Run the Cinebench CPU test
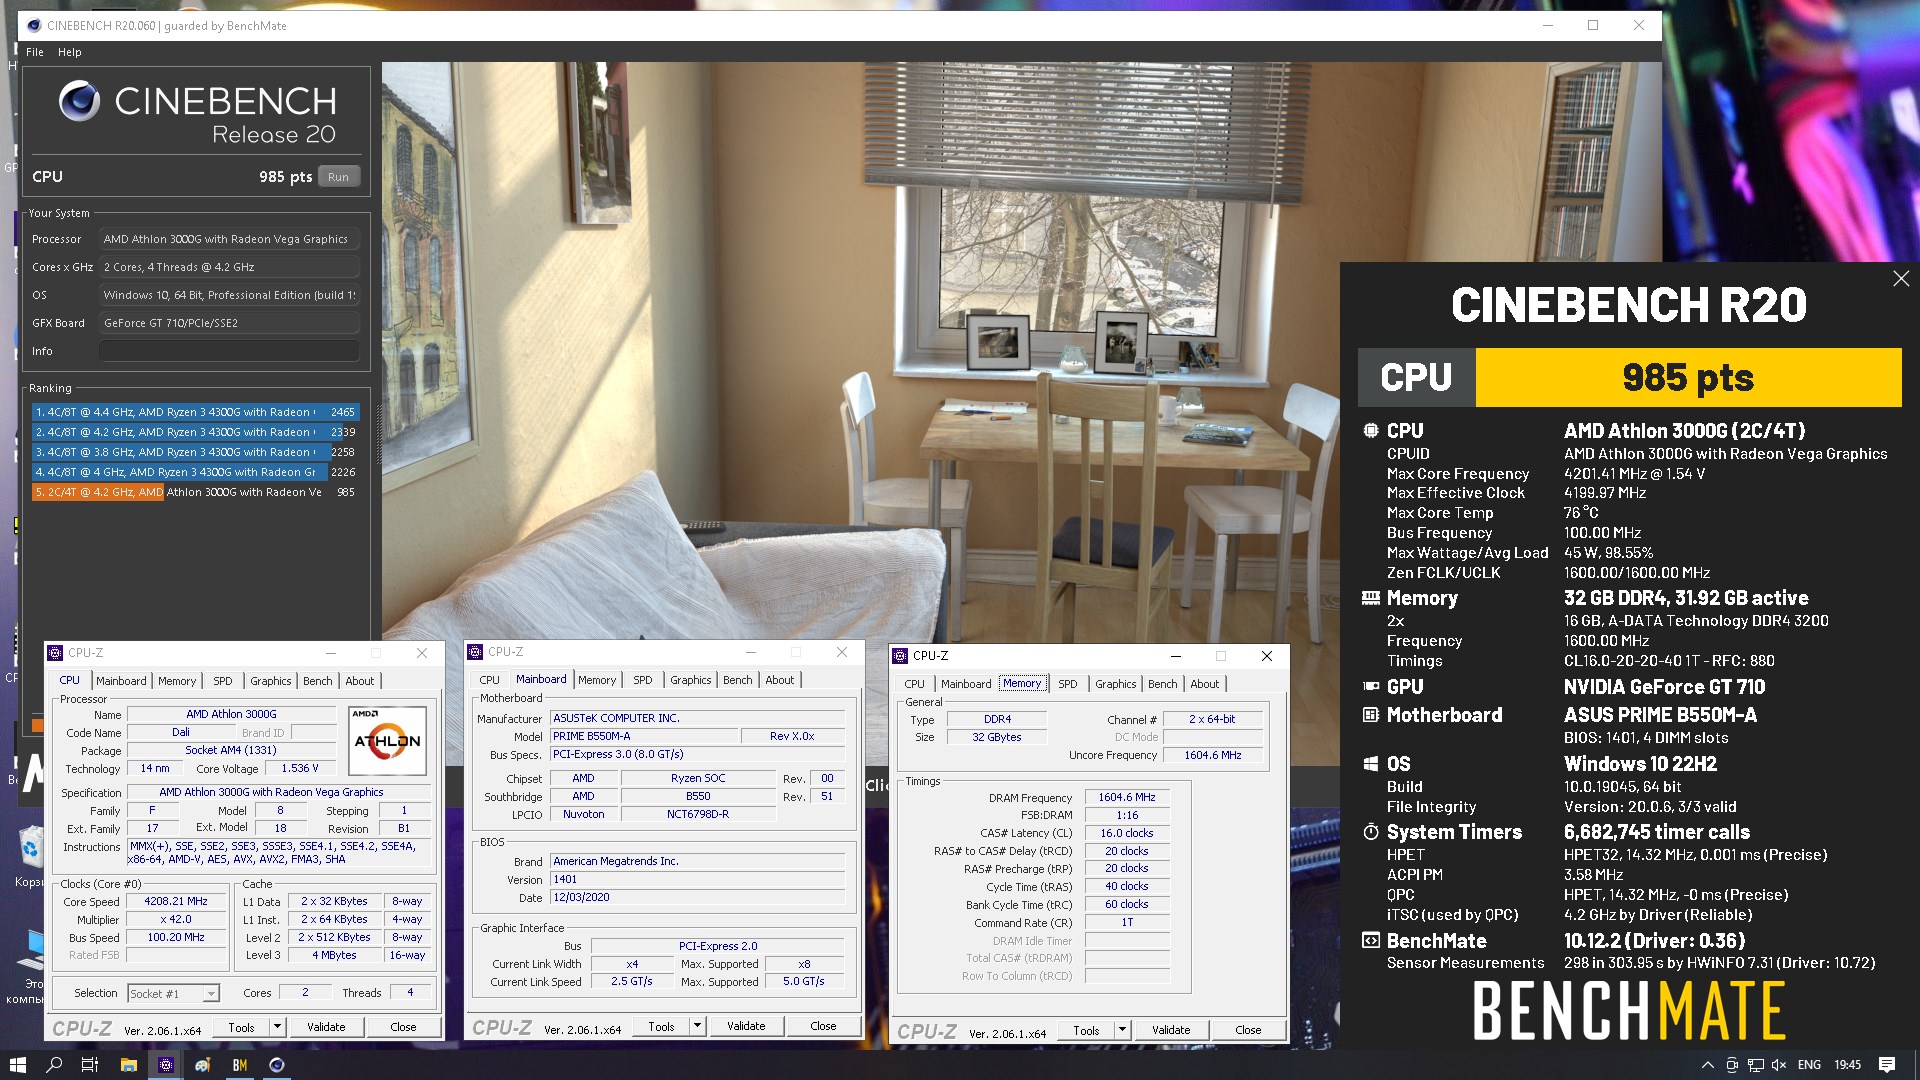 339,177
